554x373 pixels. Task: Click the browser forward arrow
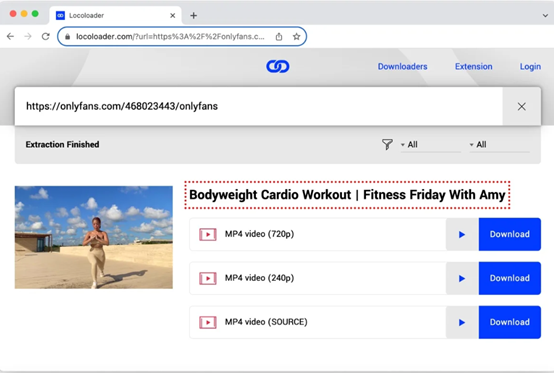[28, 36]
